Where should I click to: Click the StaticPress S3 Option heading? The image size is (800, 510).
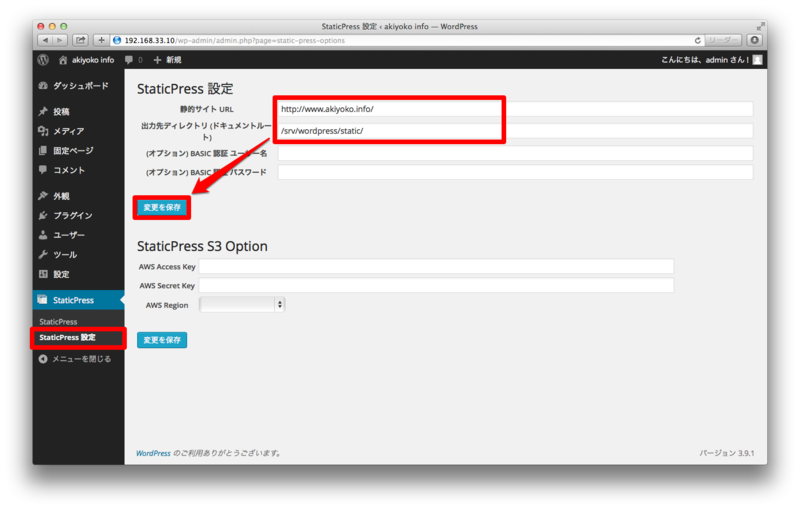tap(202, 246)
